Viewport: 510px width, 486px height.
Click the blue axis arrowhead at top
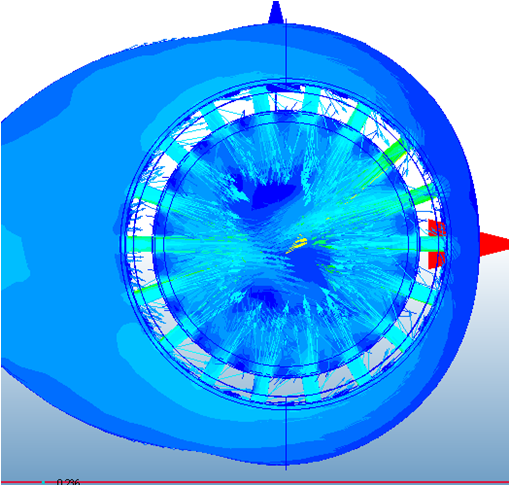click(276, 13)
